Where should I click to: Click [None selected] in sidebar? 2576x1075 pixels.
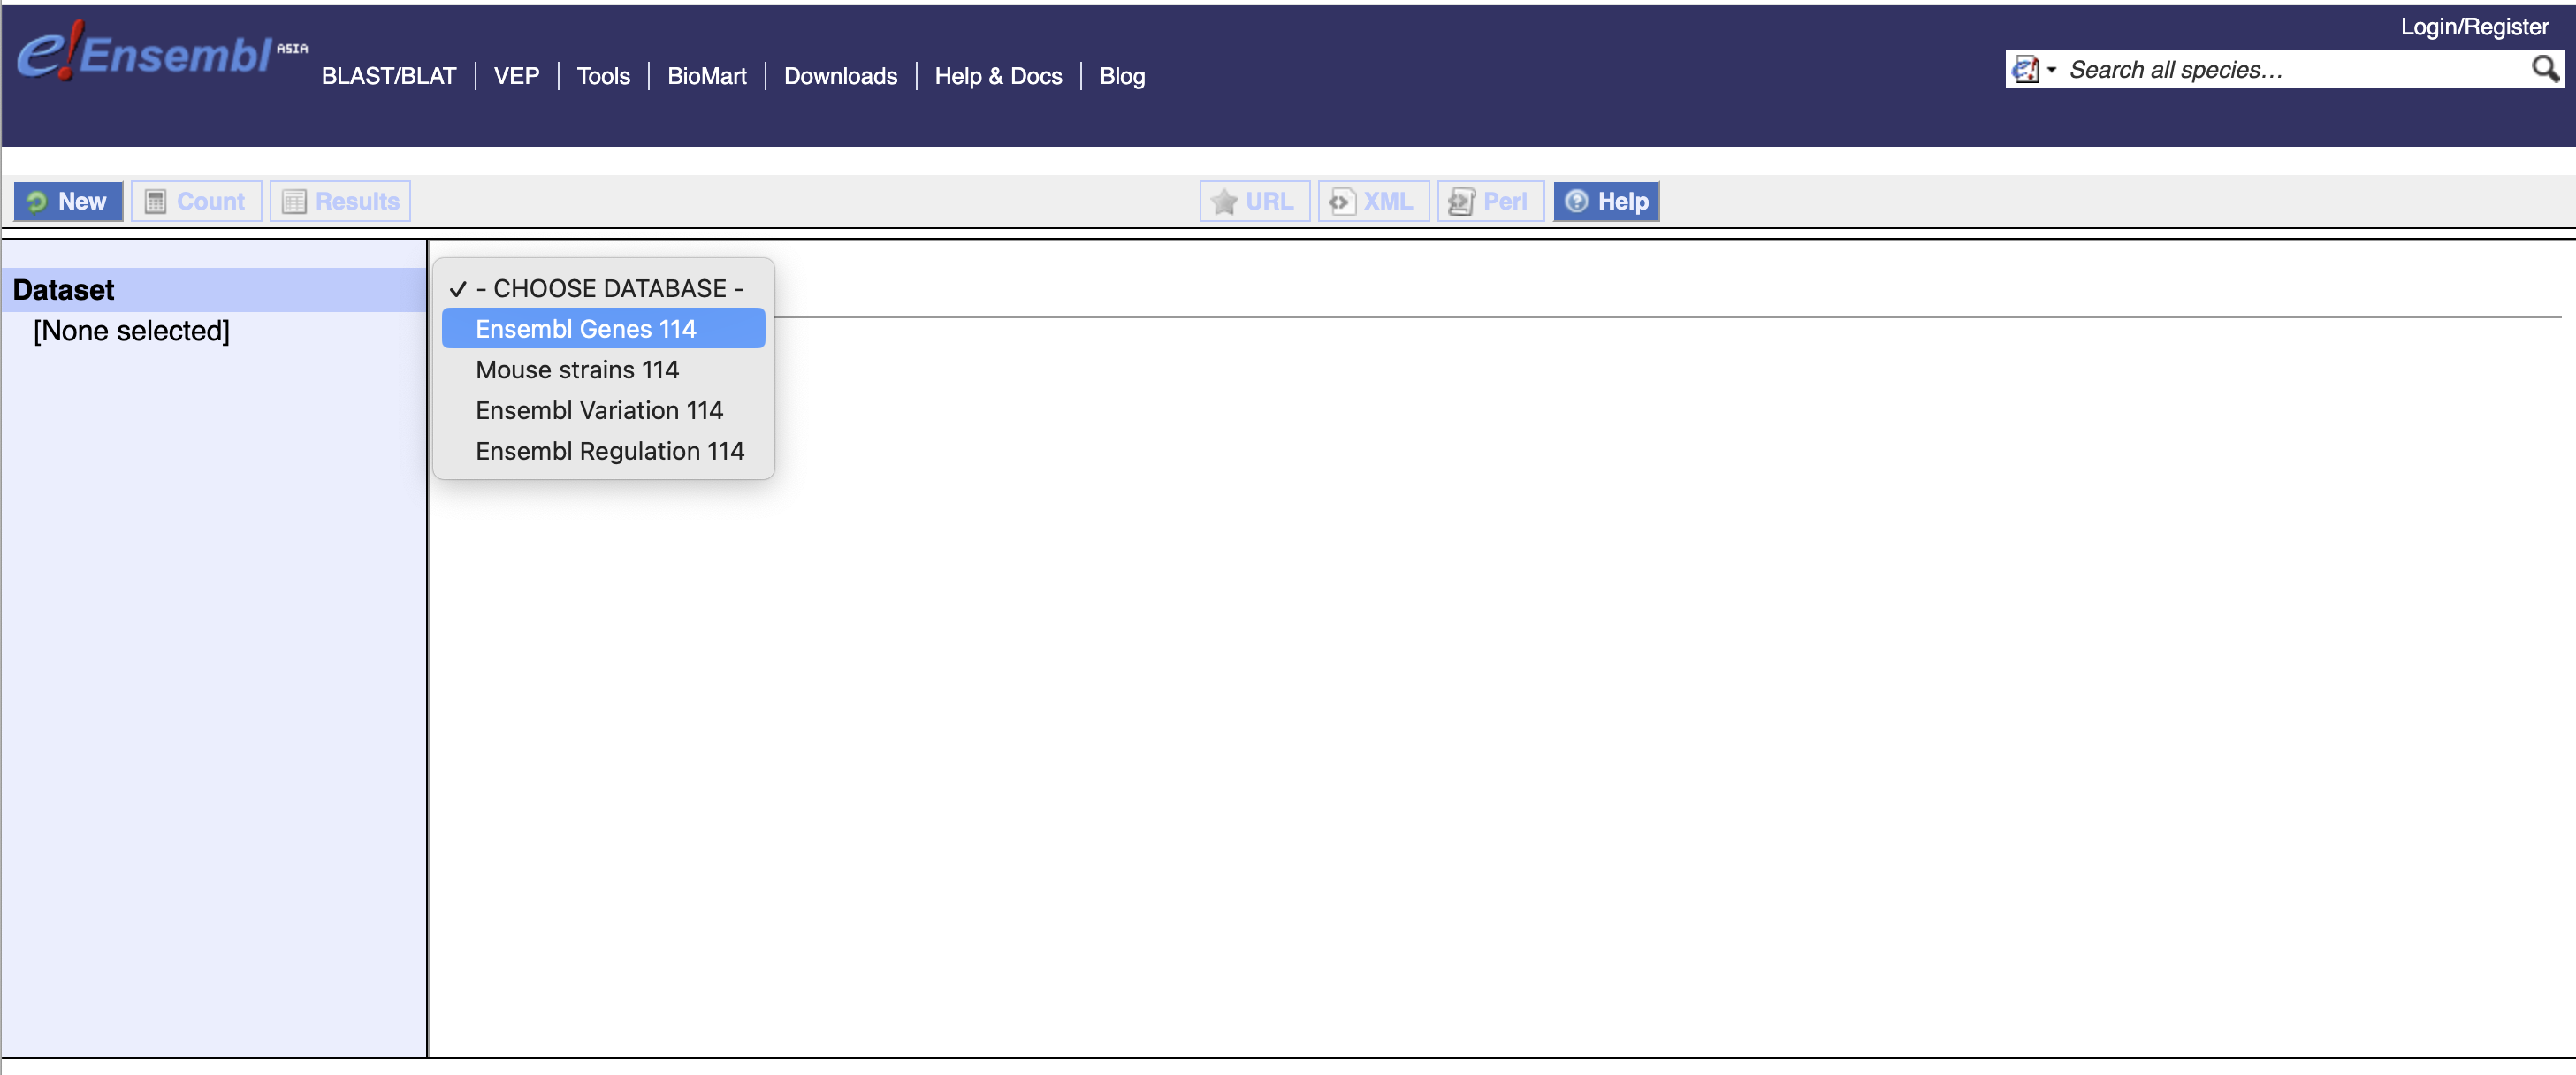[131, 330]
